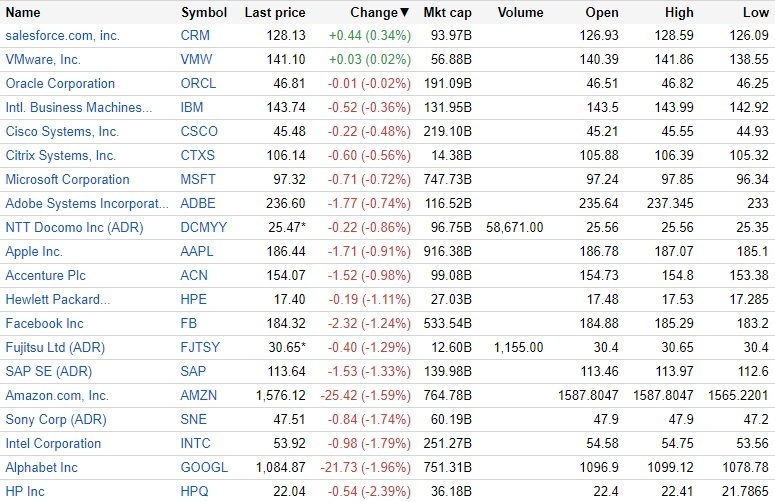
Task: Select the AMZN ticker symbol
Action: (199, 396)
